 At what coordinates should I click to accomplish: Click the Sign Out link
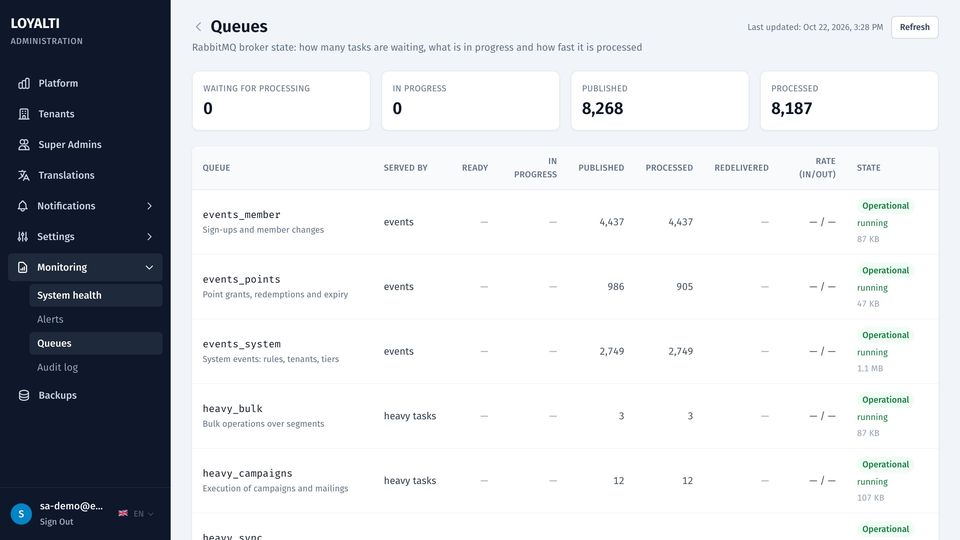(x=56, y=522)
